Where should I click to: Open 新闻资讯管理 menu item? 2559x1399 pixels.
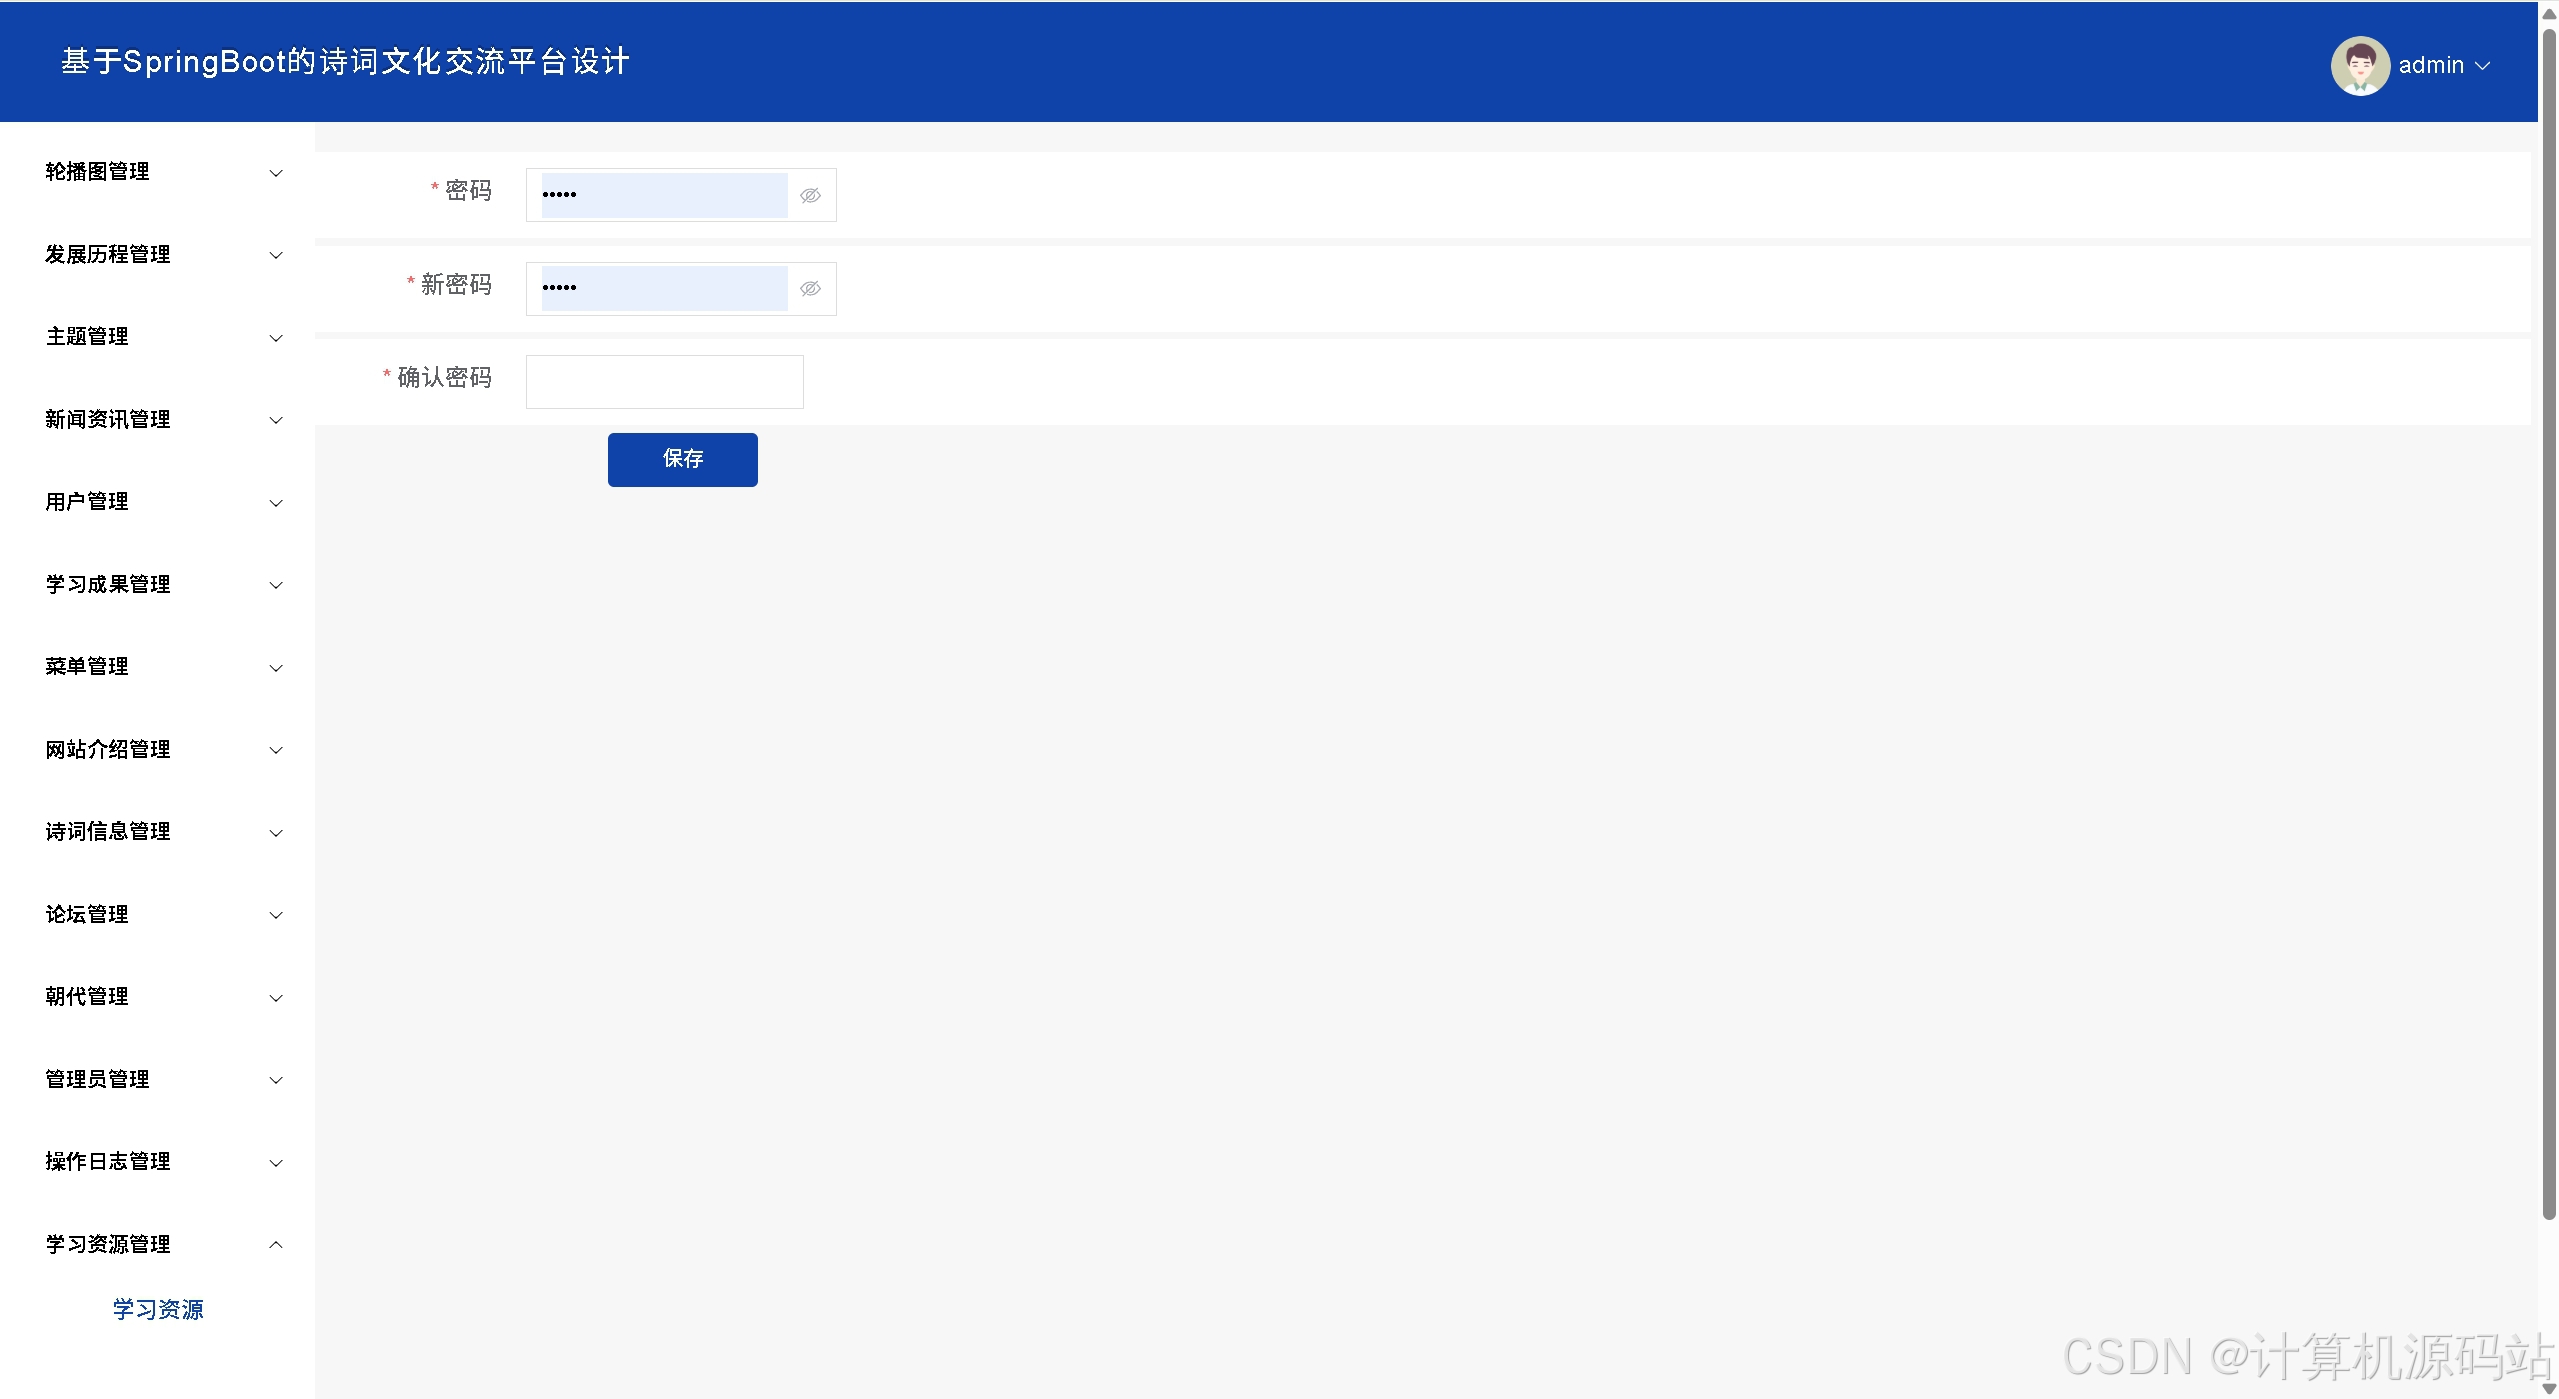108,420
